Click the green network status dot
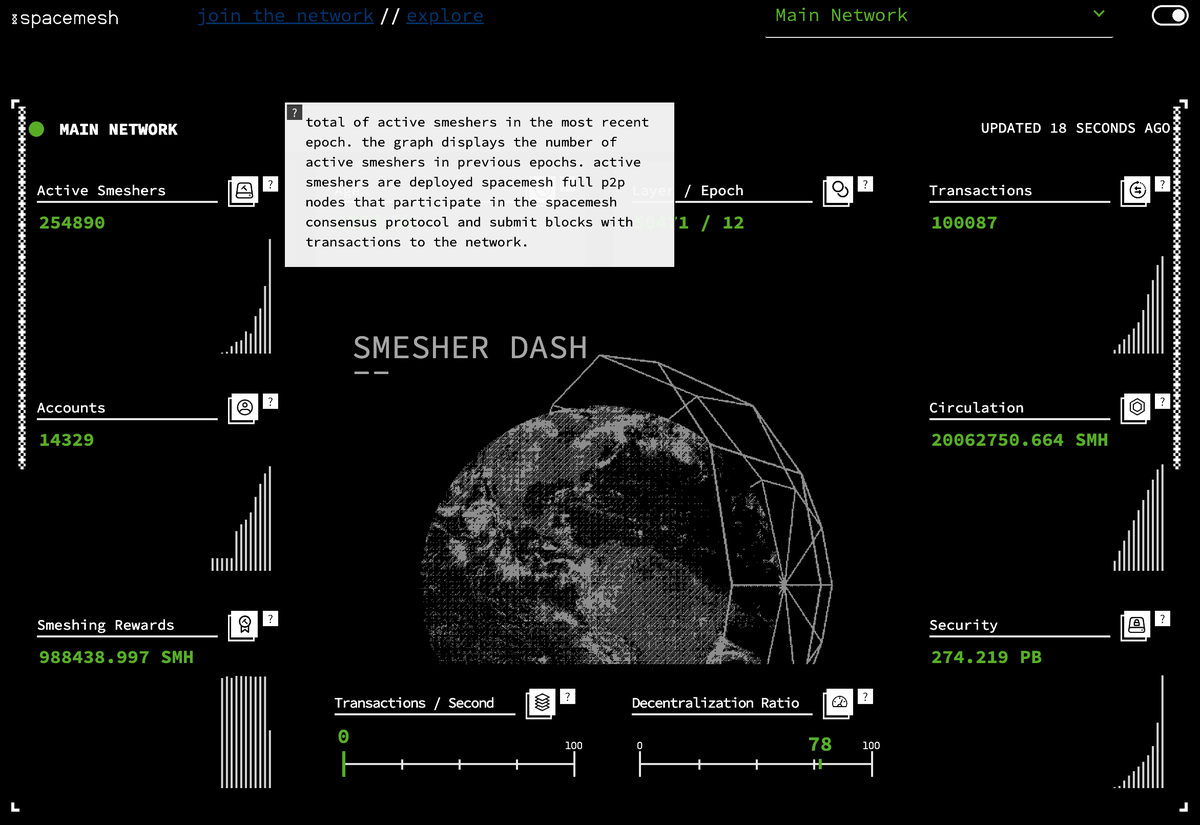Image resolution: width=1200 pixels, height=825 pixels. click(36, 129)
